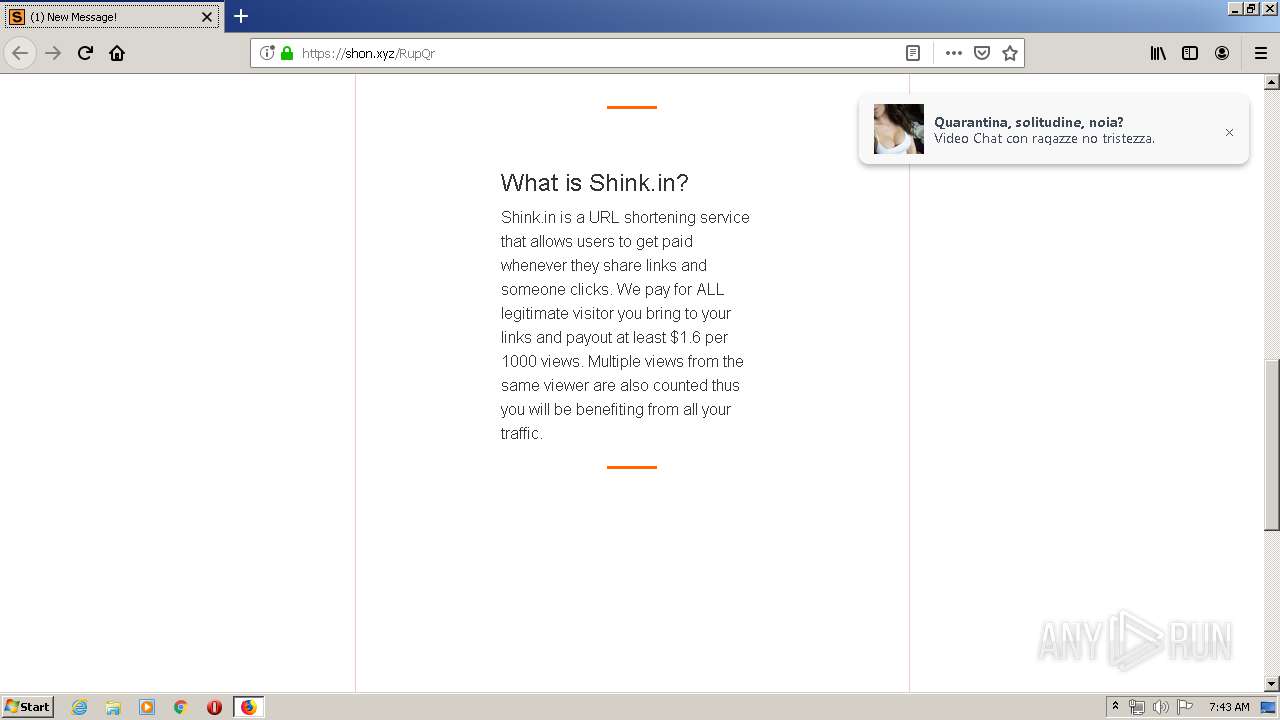Click the 7:43 AM system clock

tap(1229, 707)
